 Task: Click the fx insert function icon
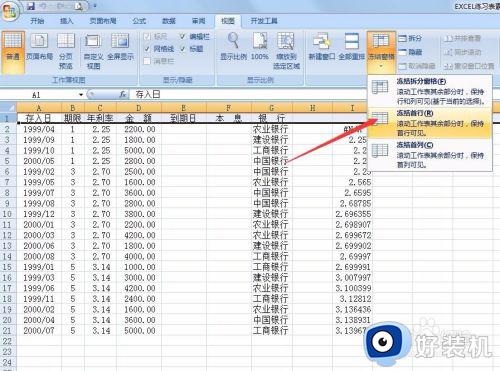[123, 95]
